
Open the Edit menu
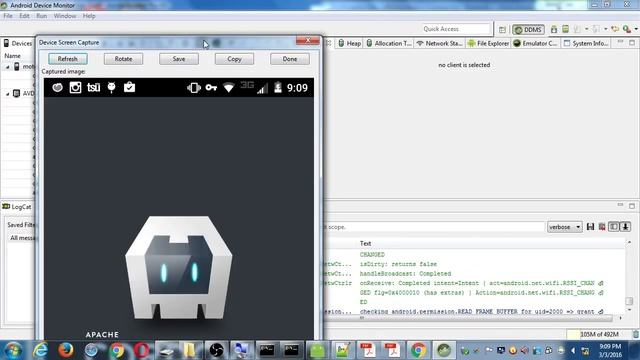[24, 16]
